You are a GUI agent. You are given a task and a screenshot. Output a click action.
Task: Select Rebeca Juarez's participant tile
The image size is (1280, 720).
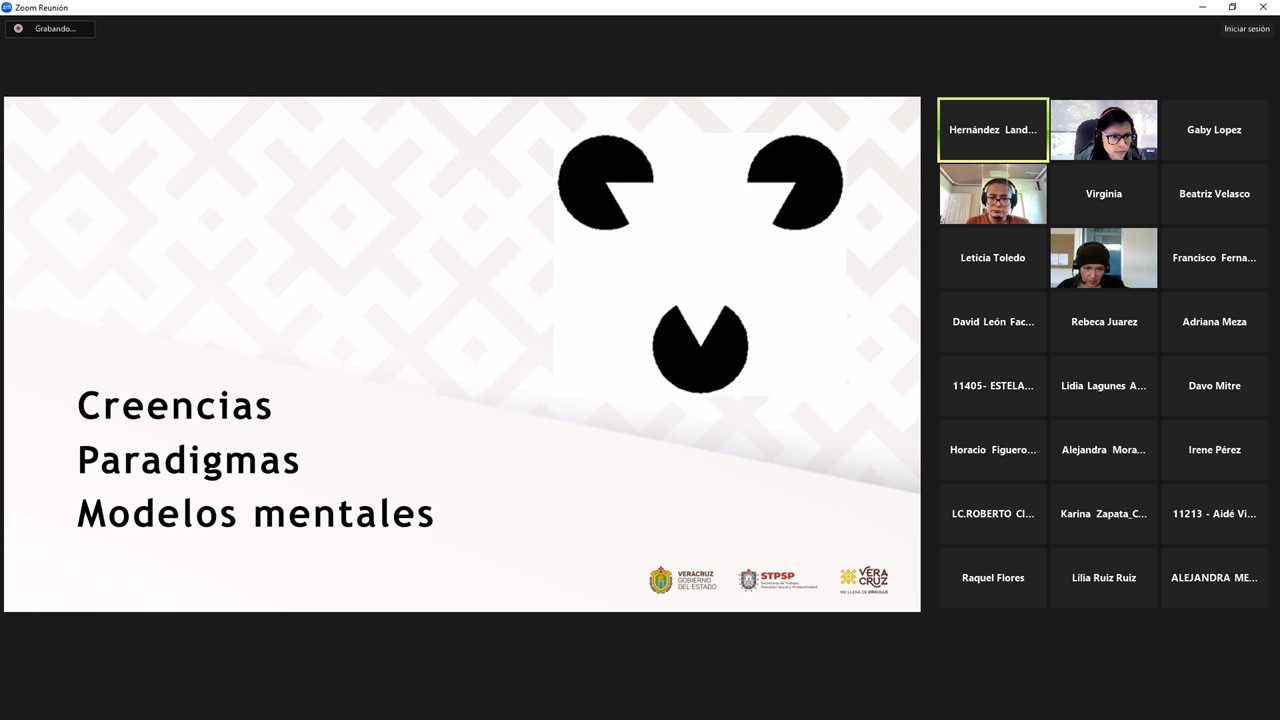coord(1104,322)
